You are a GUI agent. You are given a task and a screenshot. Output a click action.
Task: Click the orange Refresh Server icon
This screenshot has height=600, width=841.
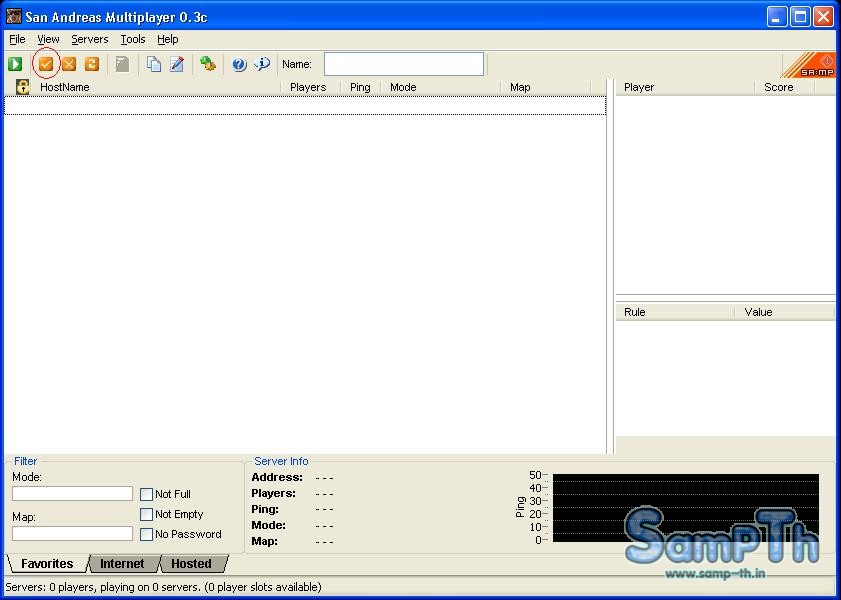pyautogui.click(x=92, y=64)
